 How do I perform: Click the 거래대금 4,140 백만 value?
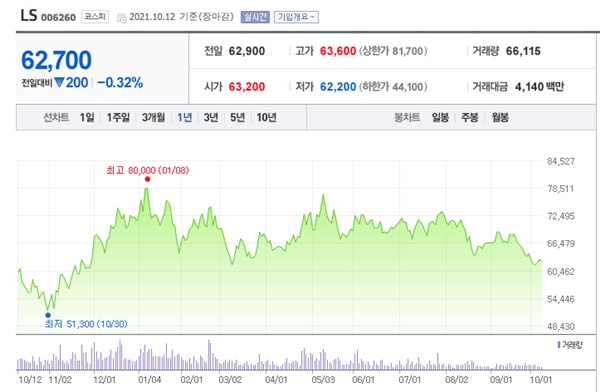540,87
